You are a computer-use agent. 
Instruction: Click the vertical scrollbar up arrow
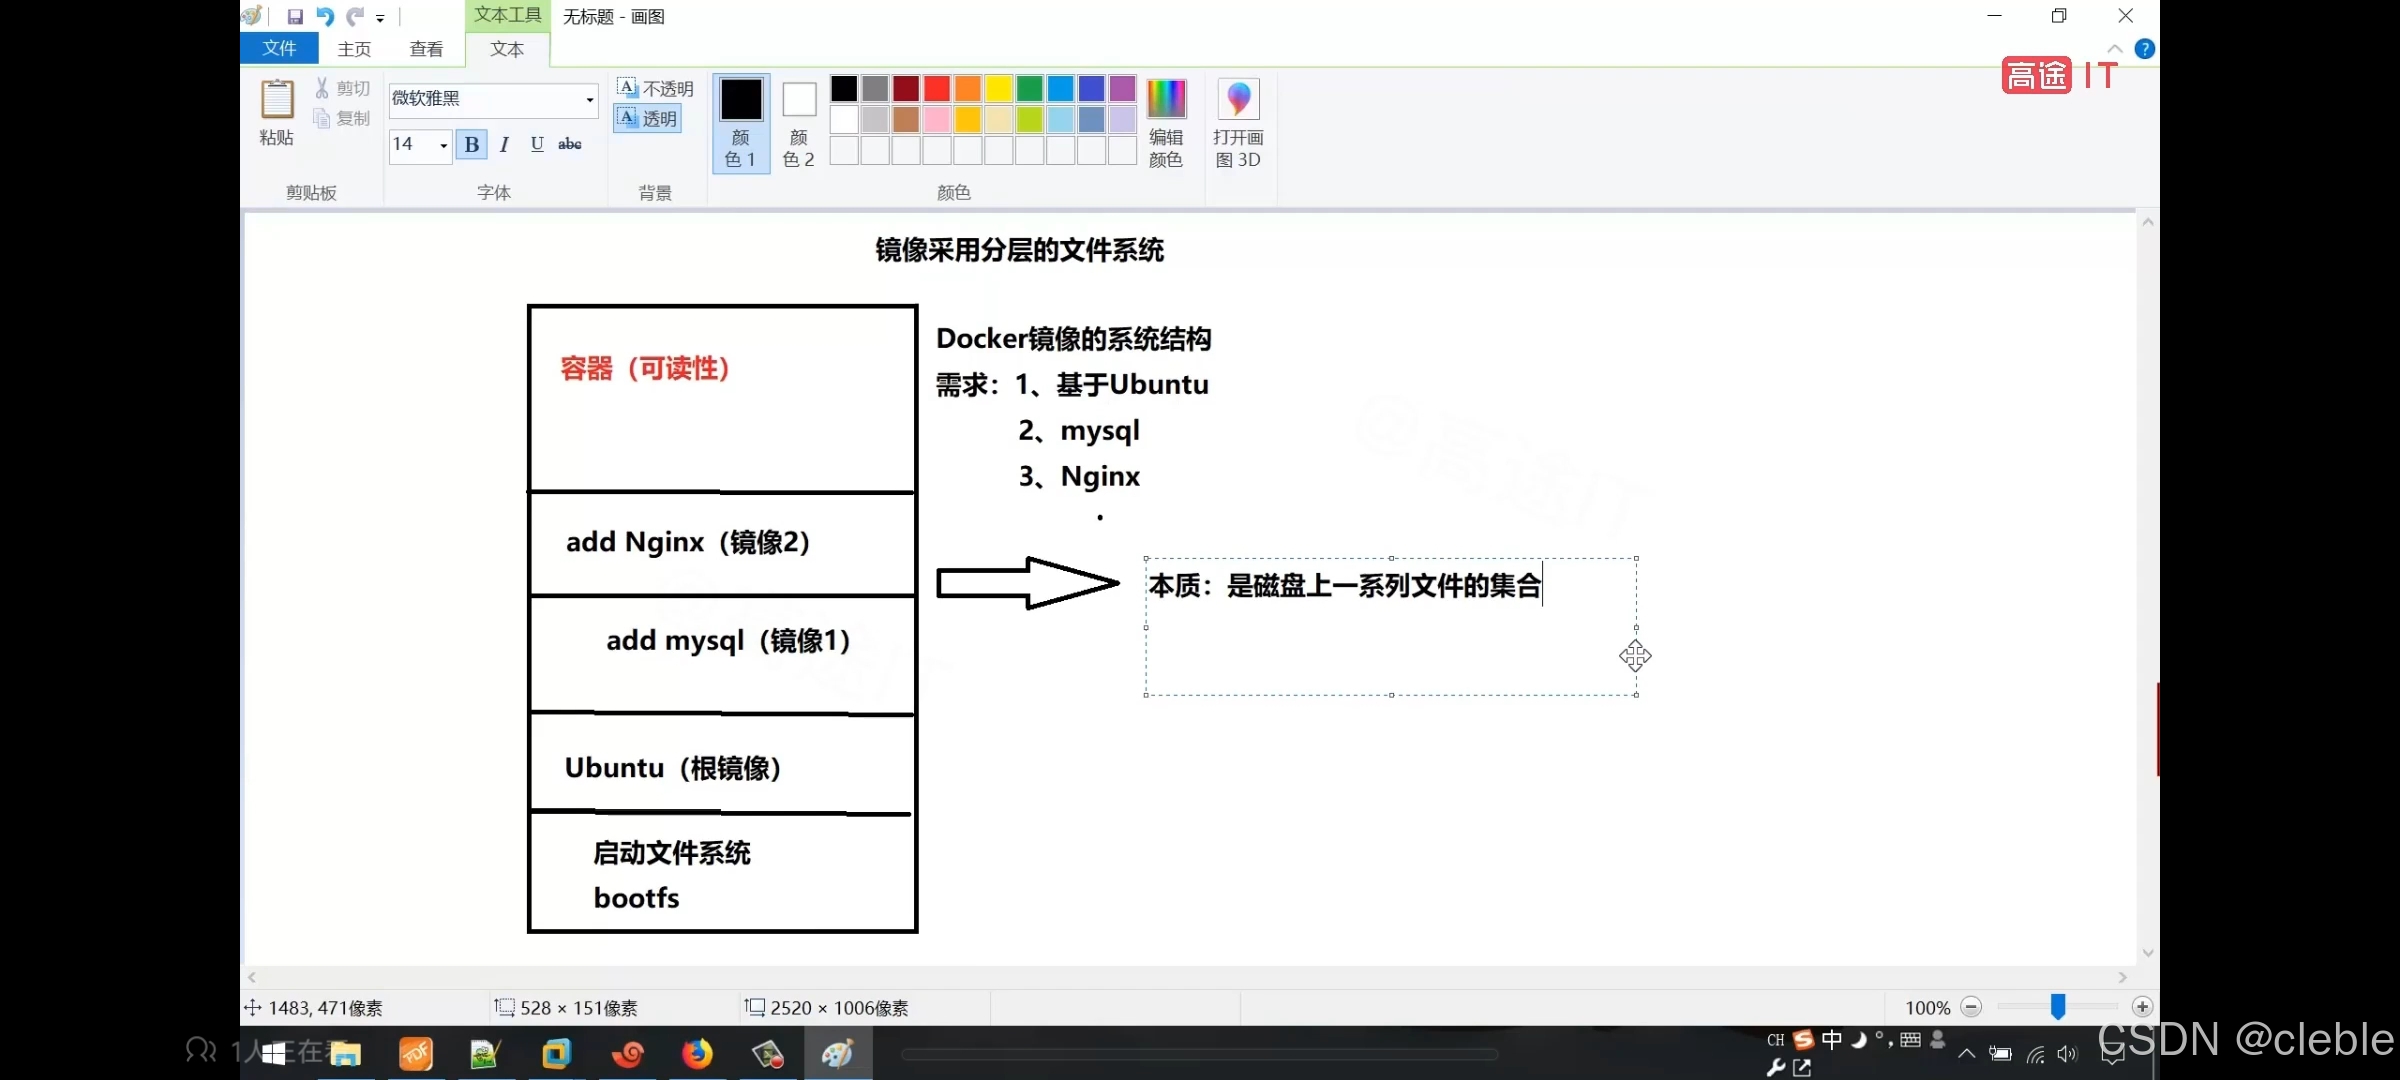click(2147, 222)
